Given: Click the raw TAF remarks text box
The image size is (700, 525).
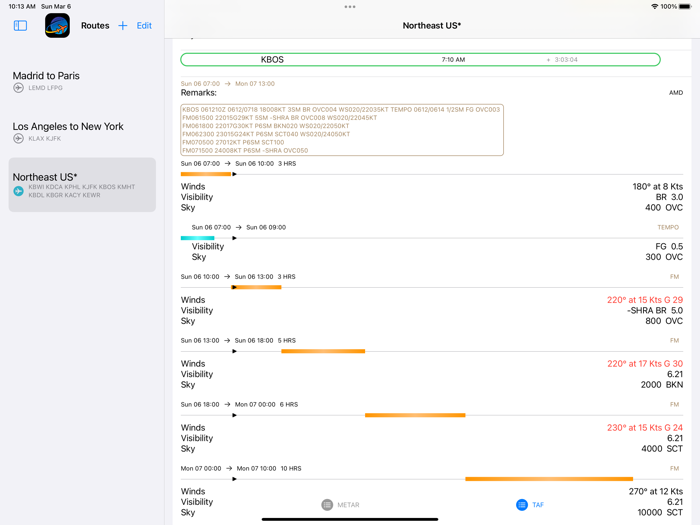Looking at the screenshot, I should [341, 130].
